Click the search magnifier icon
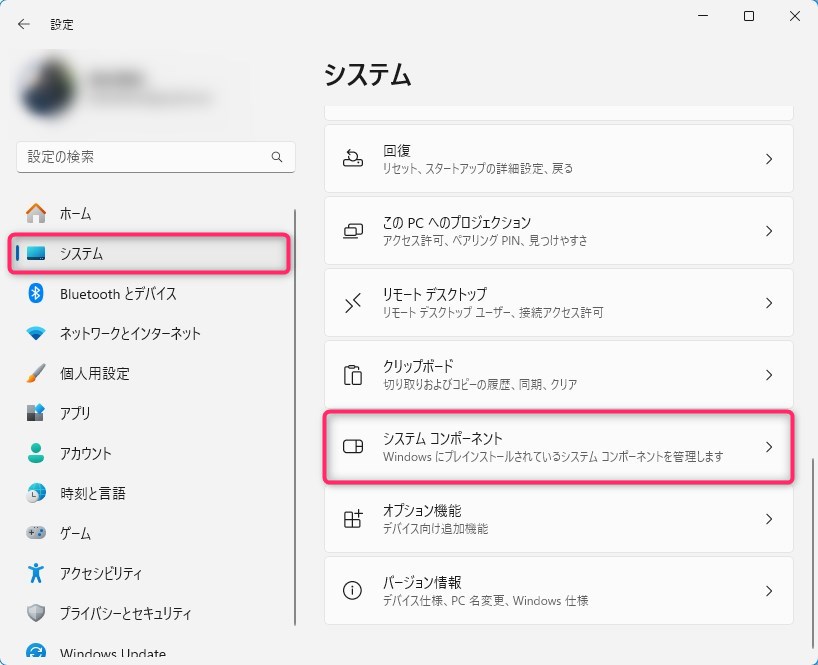Screen dimensions: 818x665 click(277, 158)
